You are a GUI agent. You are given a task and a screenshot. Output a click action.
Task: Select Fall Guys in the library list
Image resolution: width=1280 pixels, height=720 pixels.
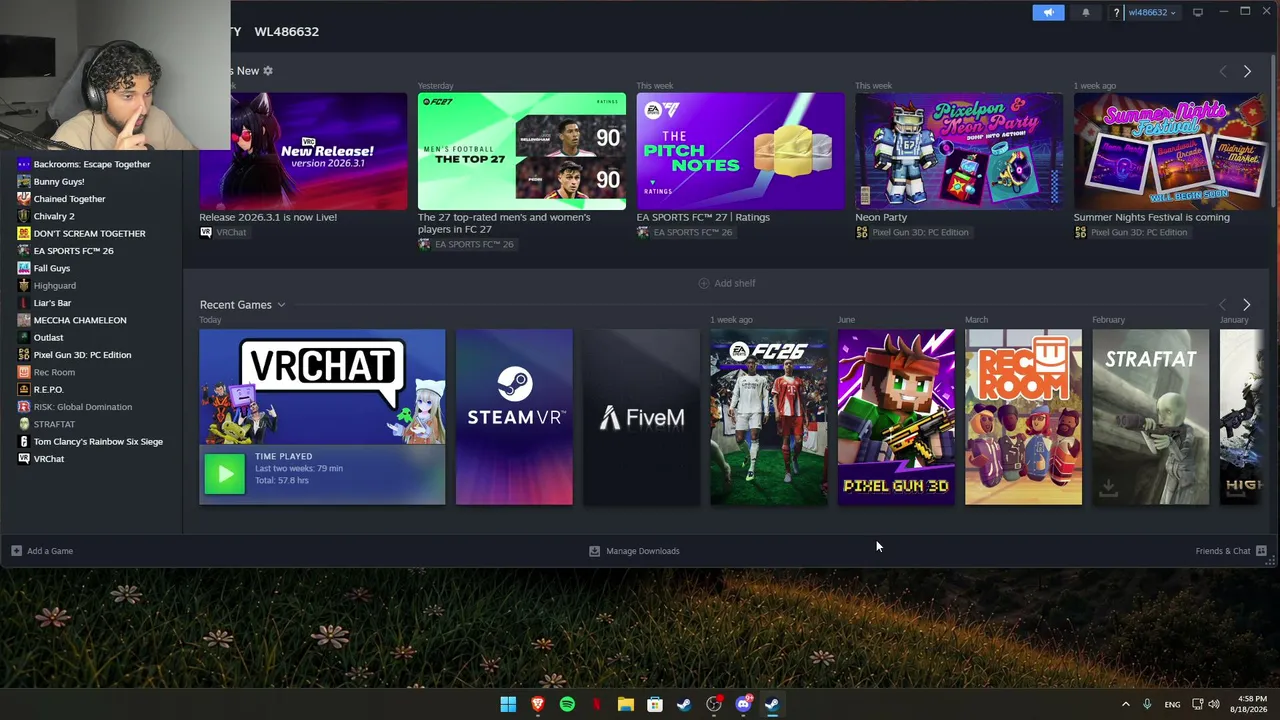(x=52, y=268)
